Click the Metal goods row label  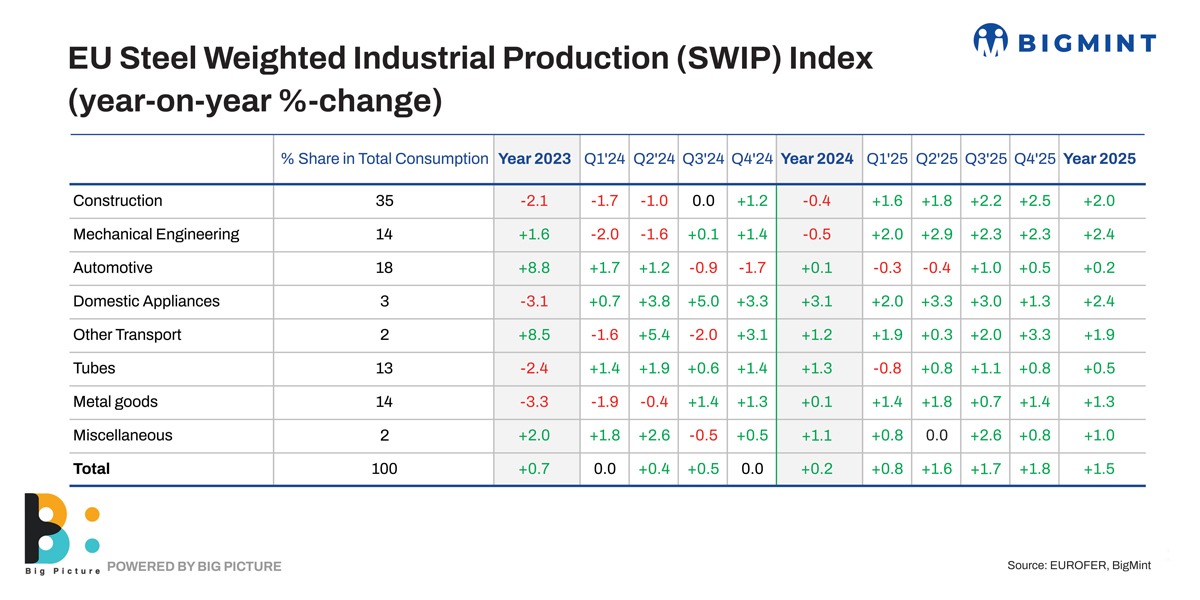click(115, 402)
